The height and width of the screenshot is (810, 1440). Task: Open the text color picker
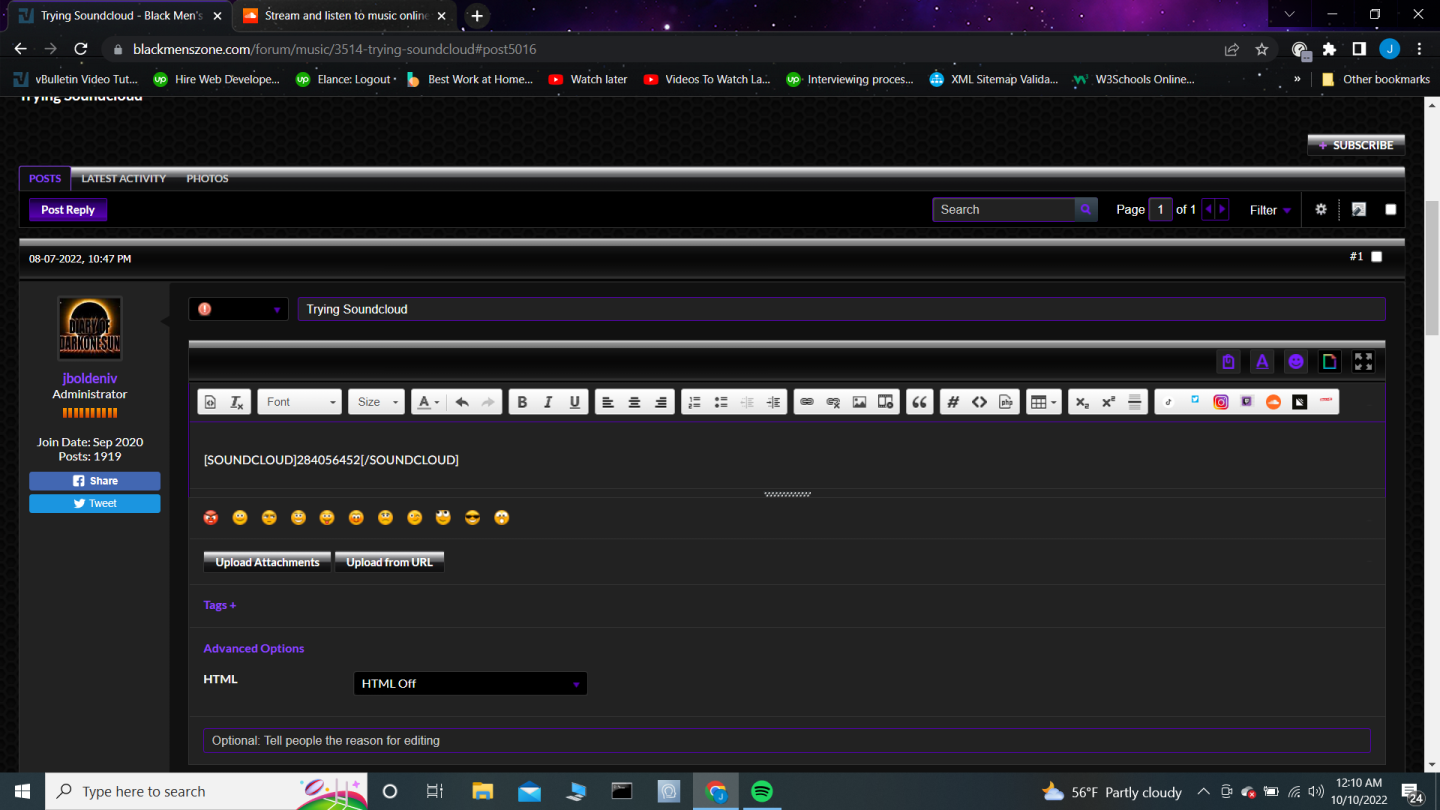click(x=428, y=402)
